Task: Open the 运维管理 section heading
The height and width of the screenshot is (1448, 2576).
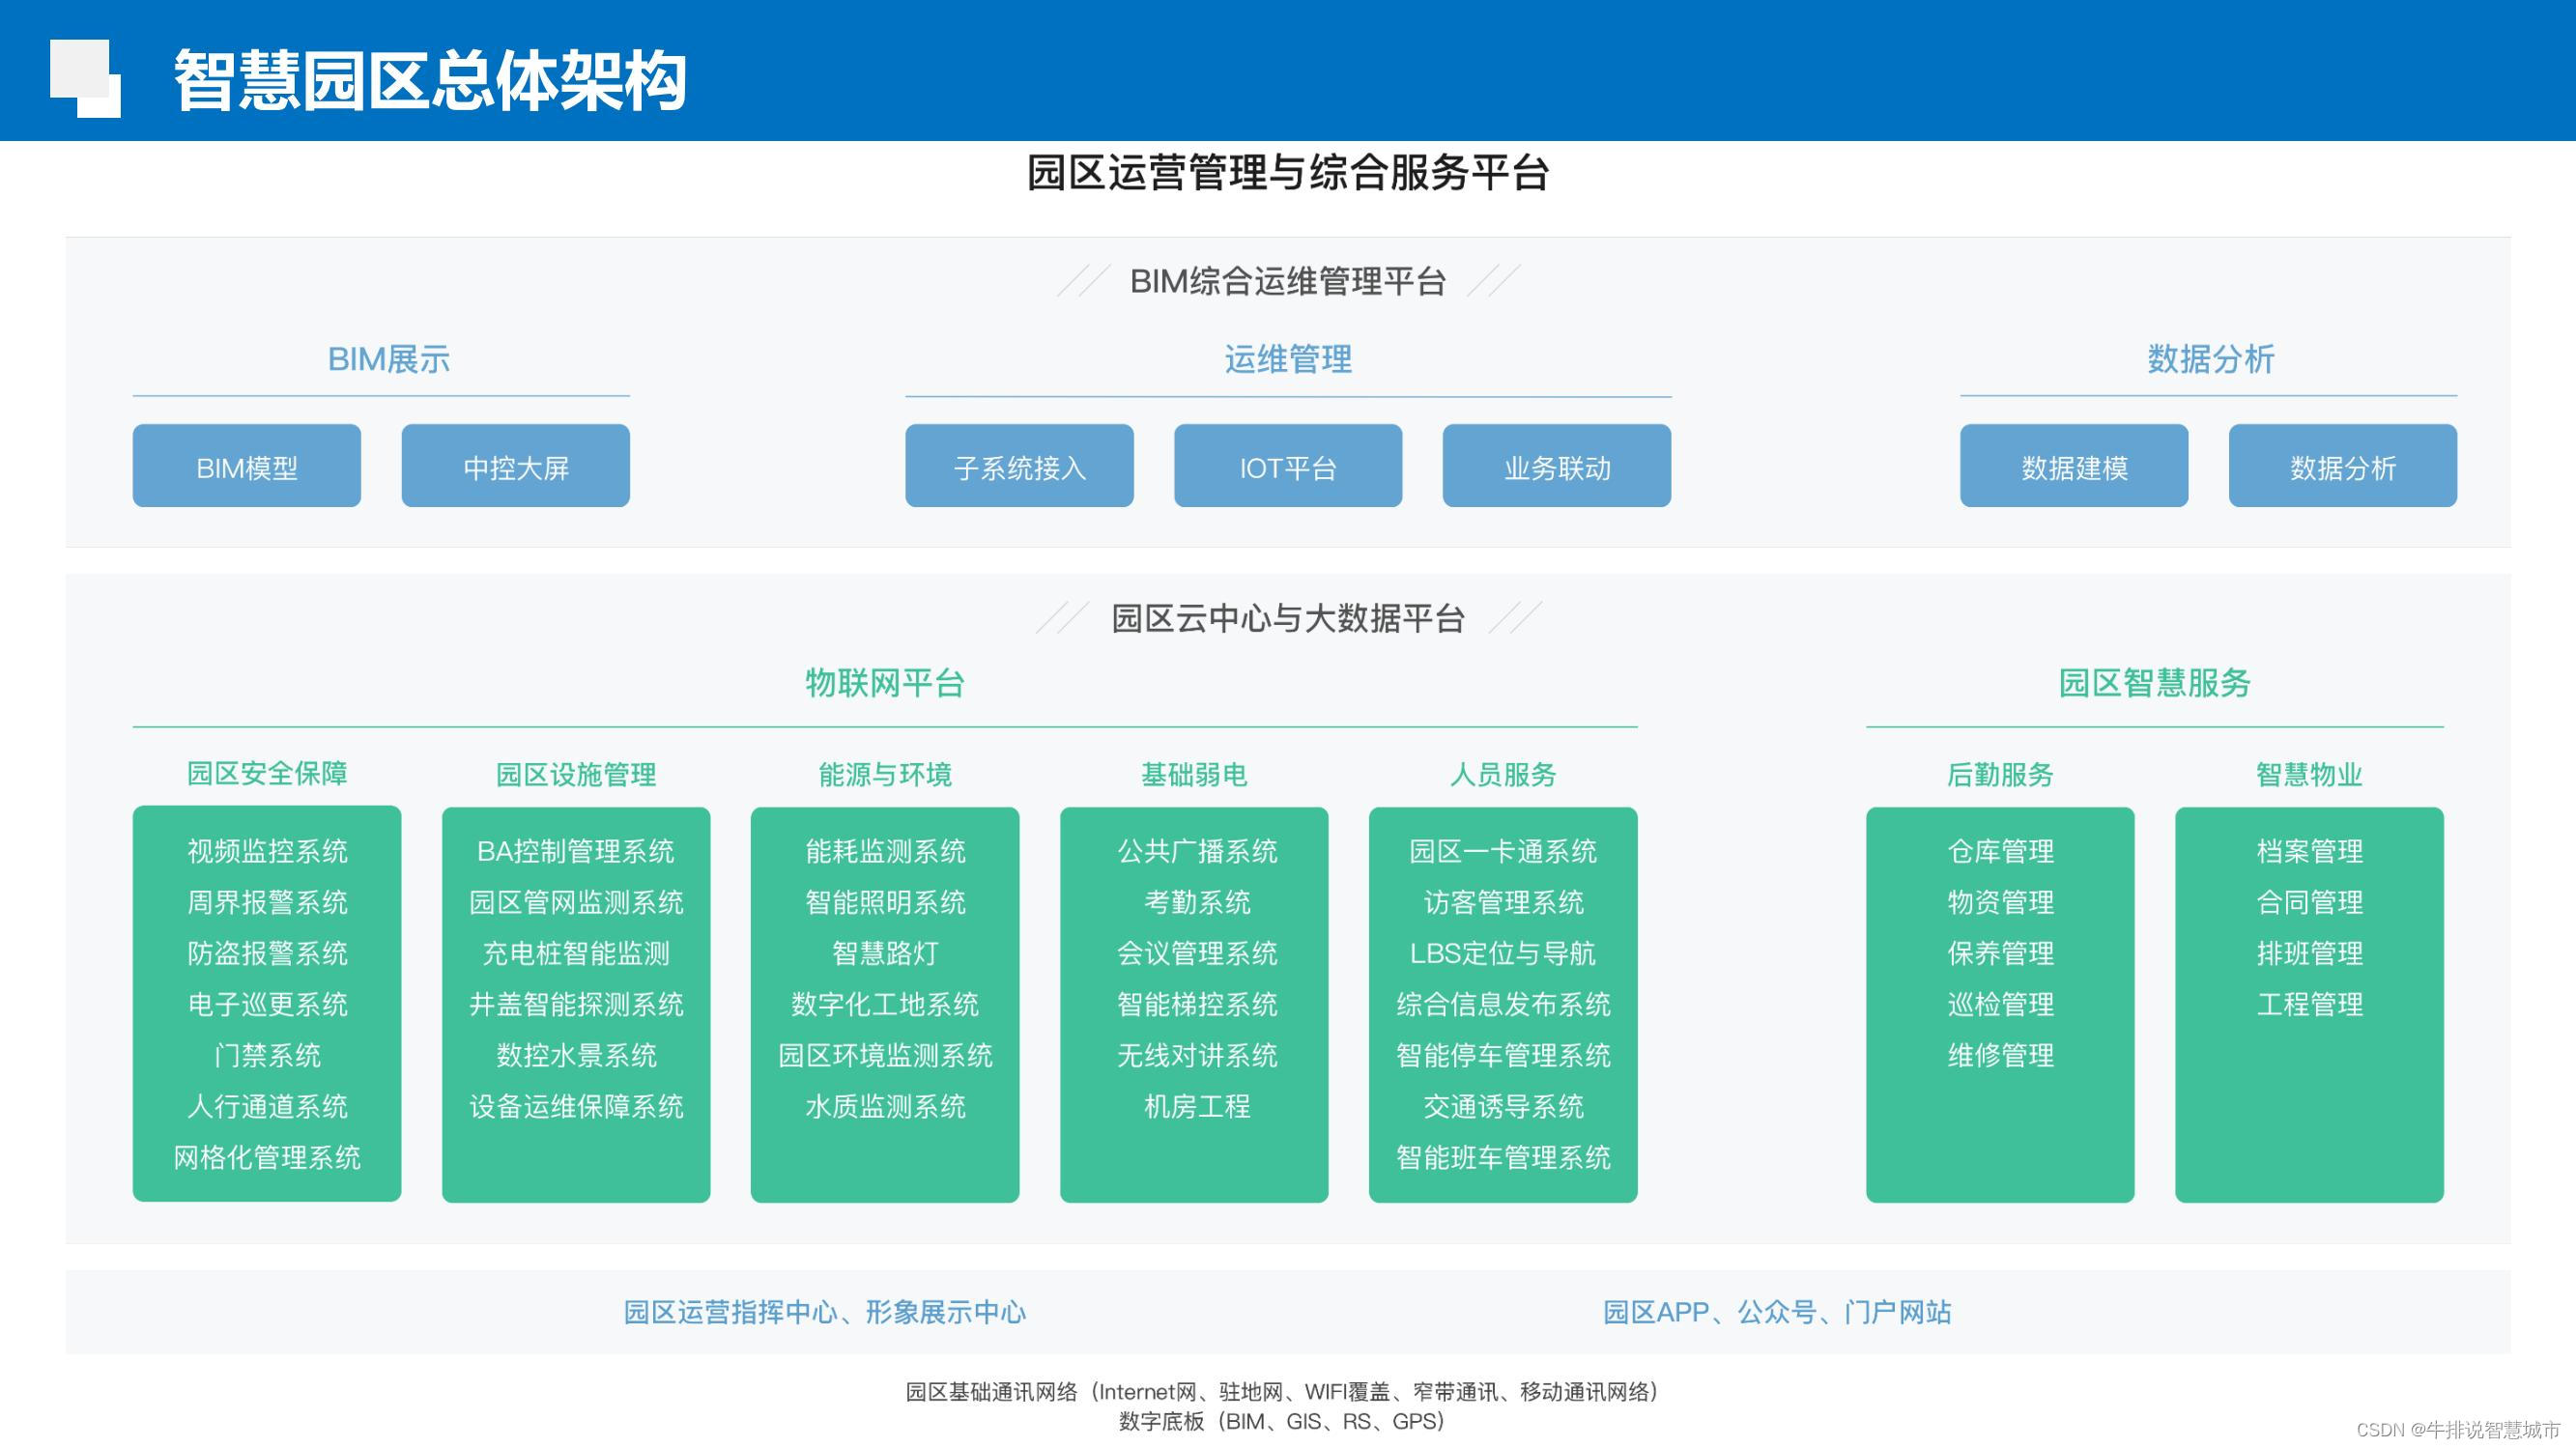Action: 1288,359
